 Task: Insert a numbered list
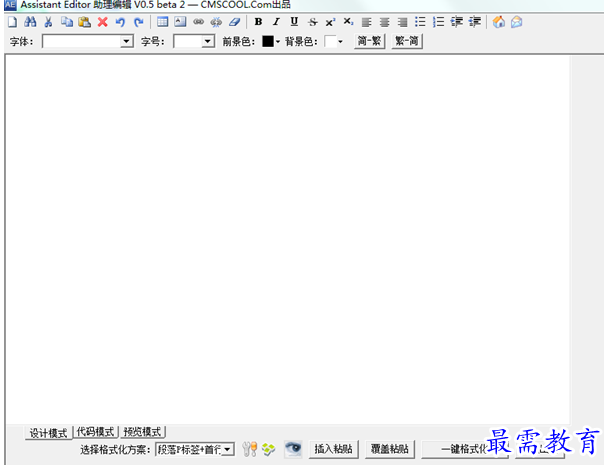tap(439, 22)
